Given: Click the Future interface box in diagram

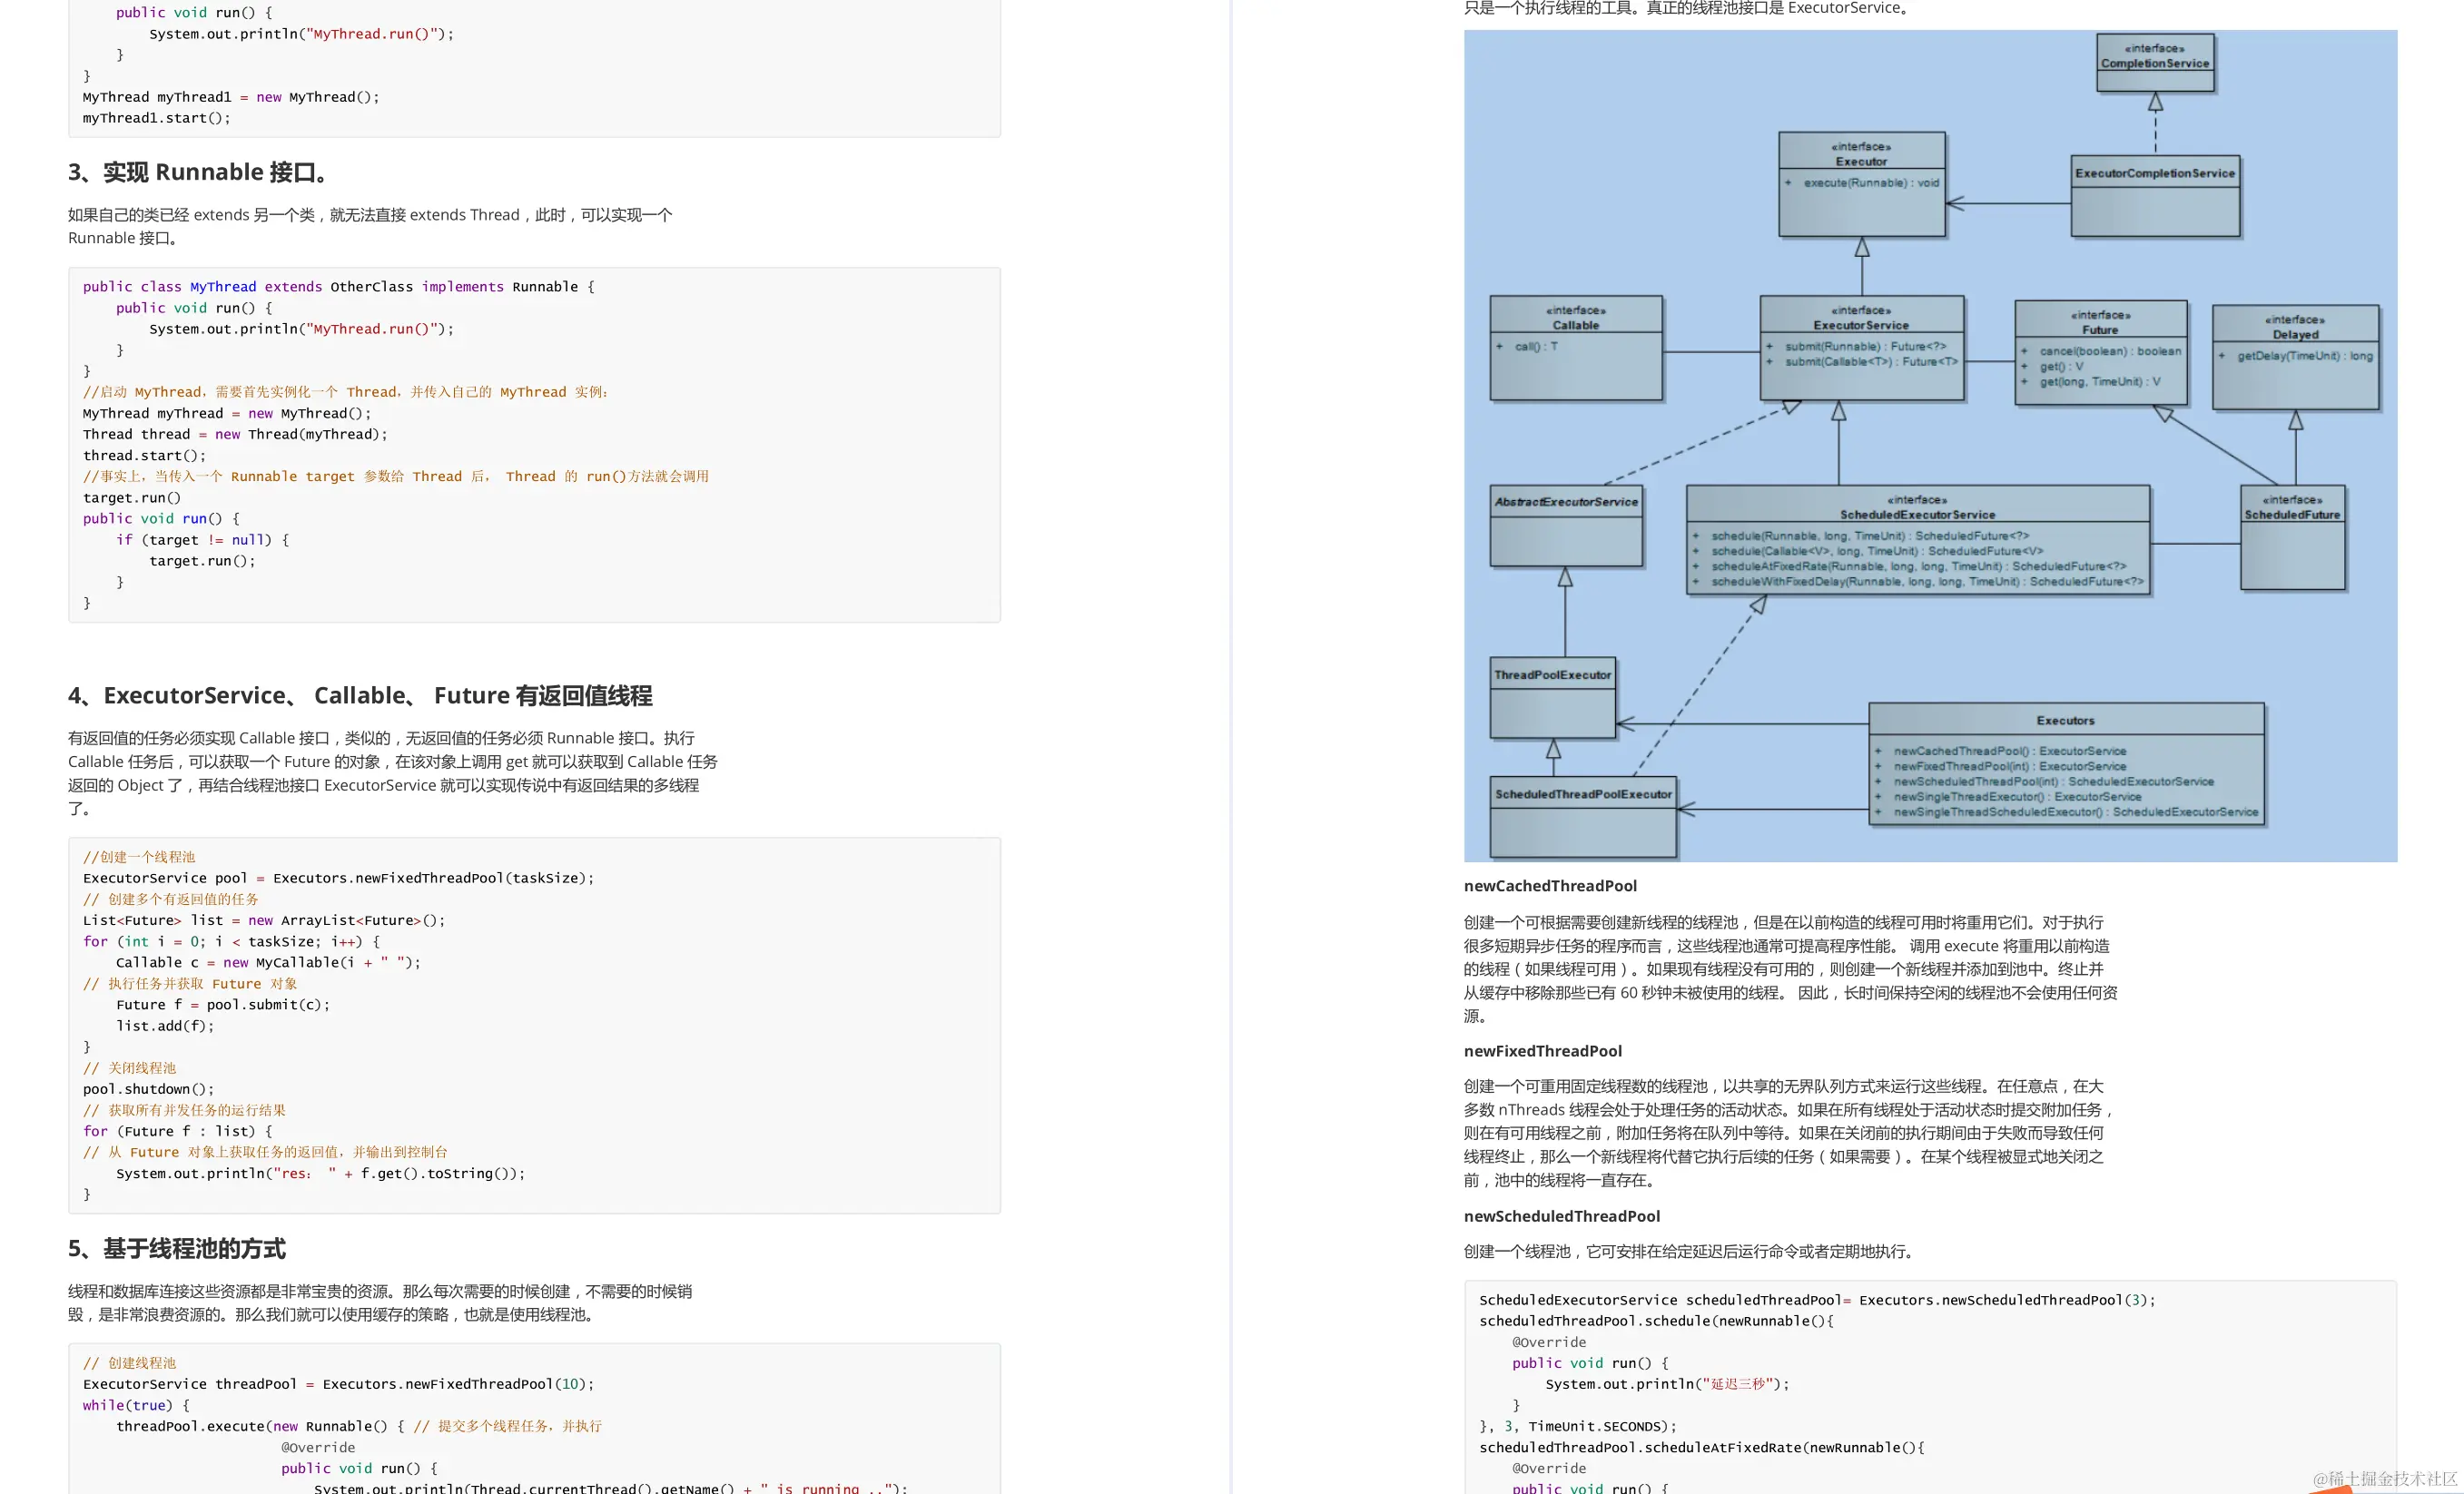Looking at the screenshot, I should pyautogui.click(x=2100, y=353).
